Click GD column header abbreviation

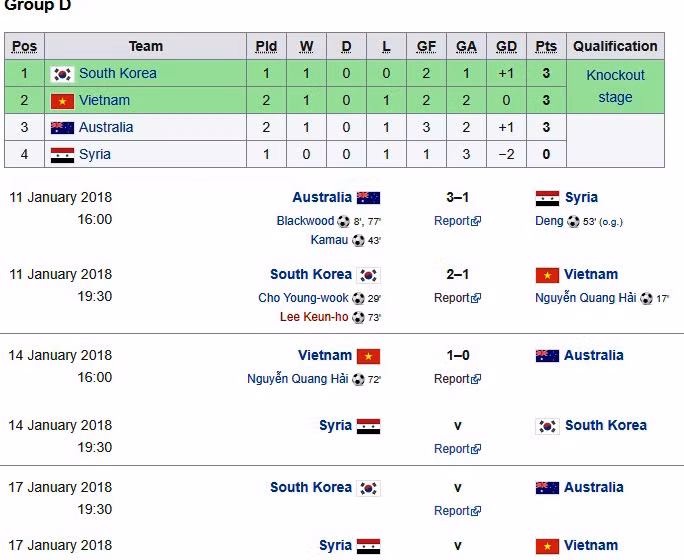point(506,46)
